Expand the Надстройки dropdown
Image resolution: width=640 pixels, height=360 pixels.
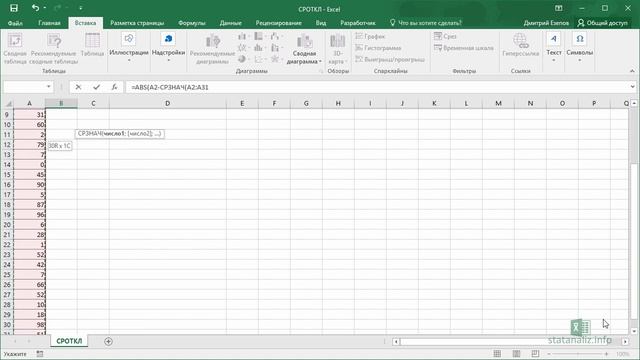168,48
